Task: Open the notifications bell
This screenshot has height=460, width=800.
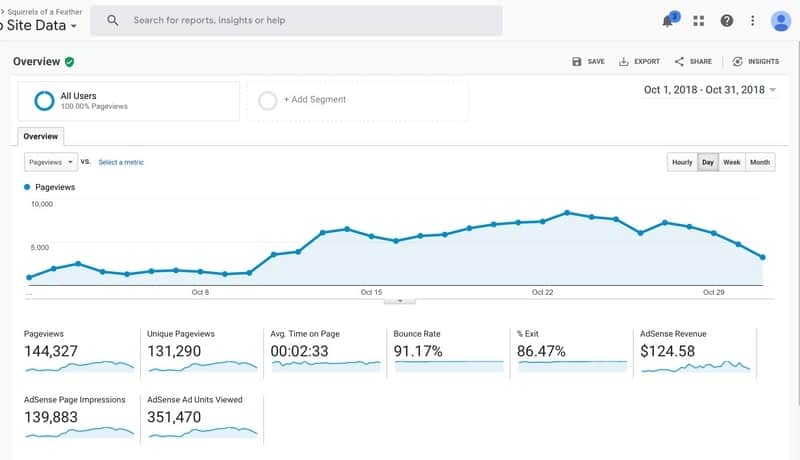Action: tap(668, 21)
